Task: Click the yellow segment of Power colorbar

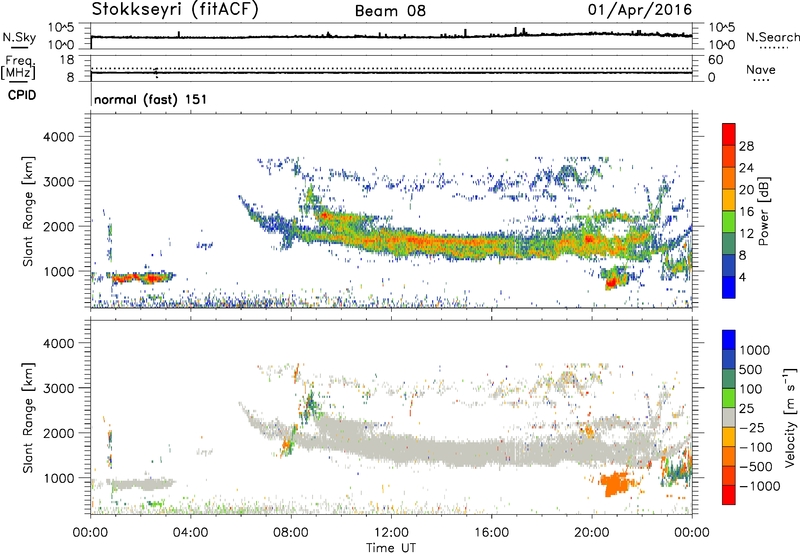Action: 729,199
